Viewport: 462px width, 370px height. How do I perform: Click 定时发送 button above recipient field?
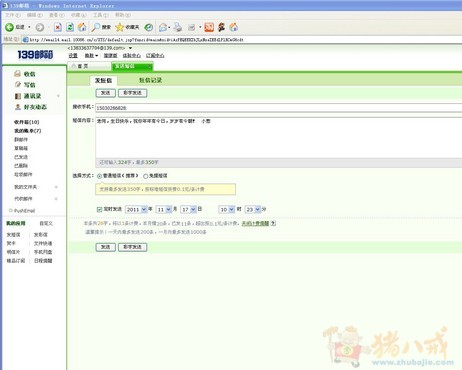point(132,93)
